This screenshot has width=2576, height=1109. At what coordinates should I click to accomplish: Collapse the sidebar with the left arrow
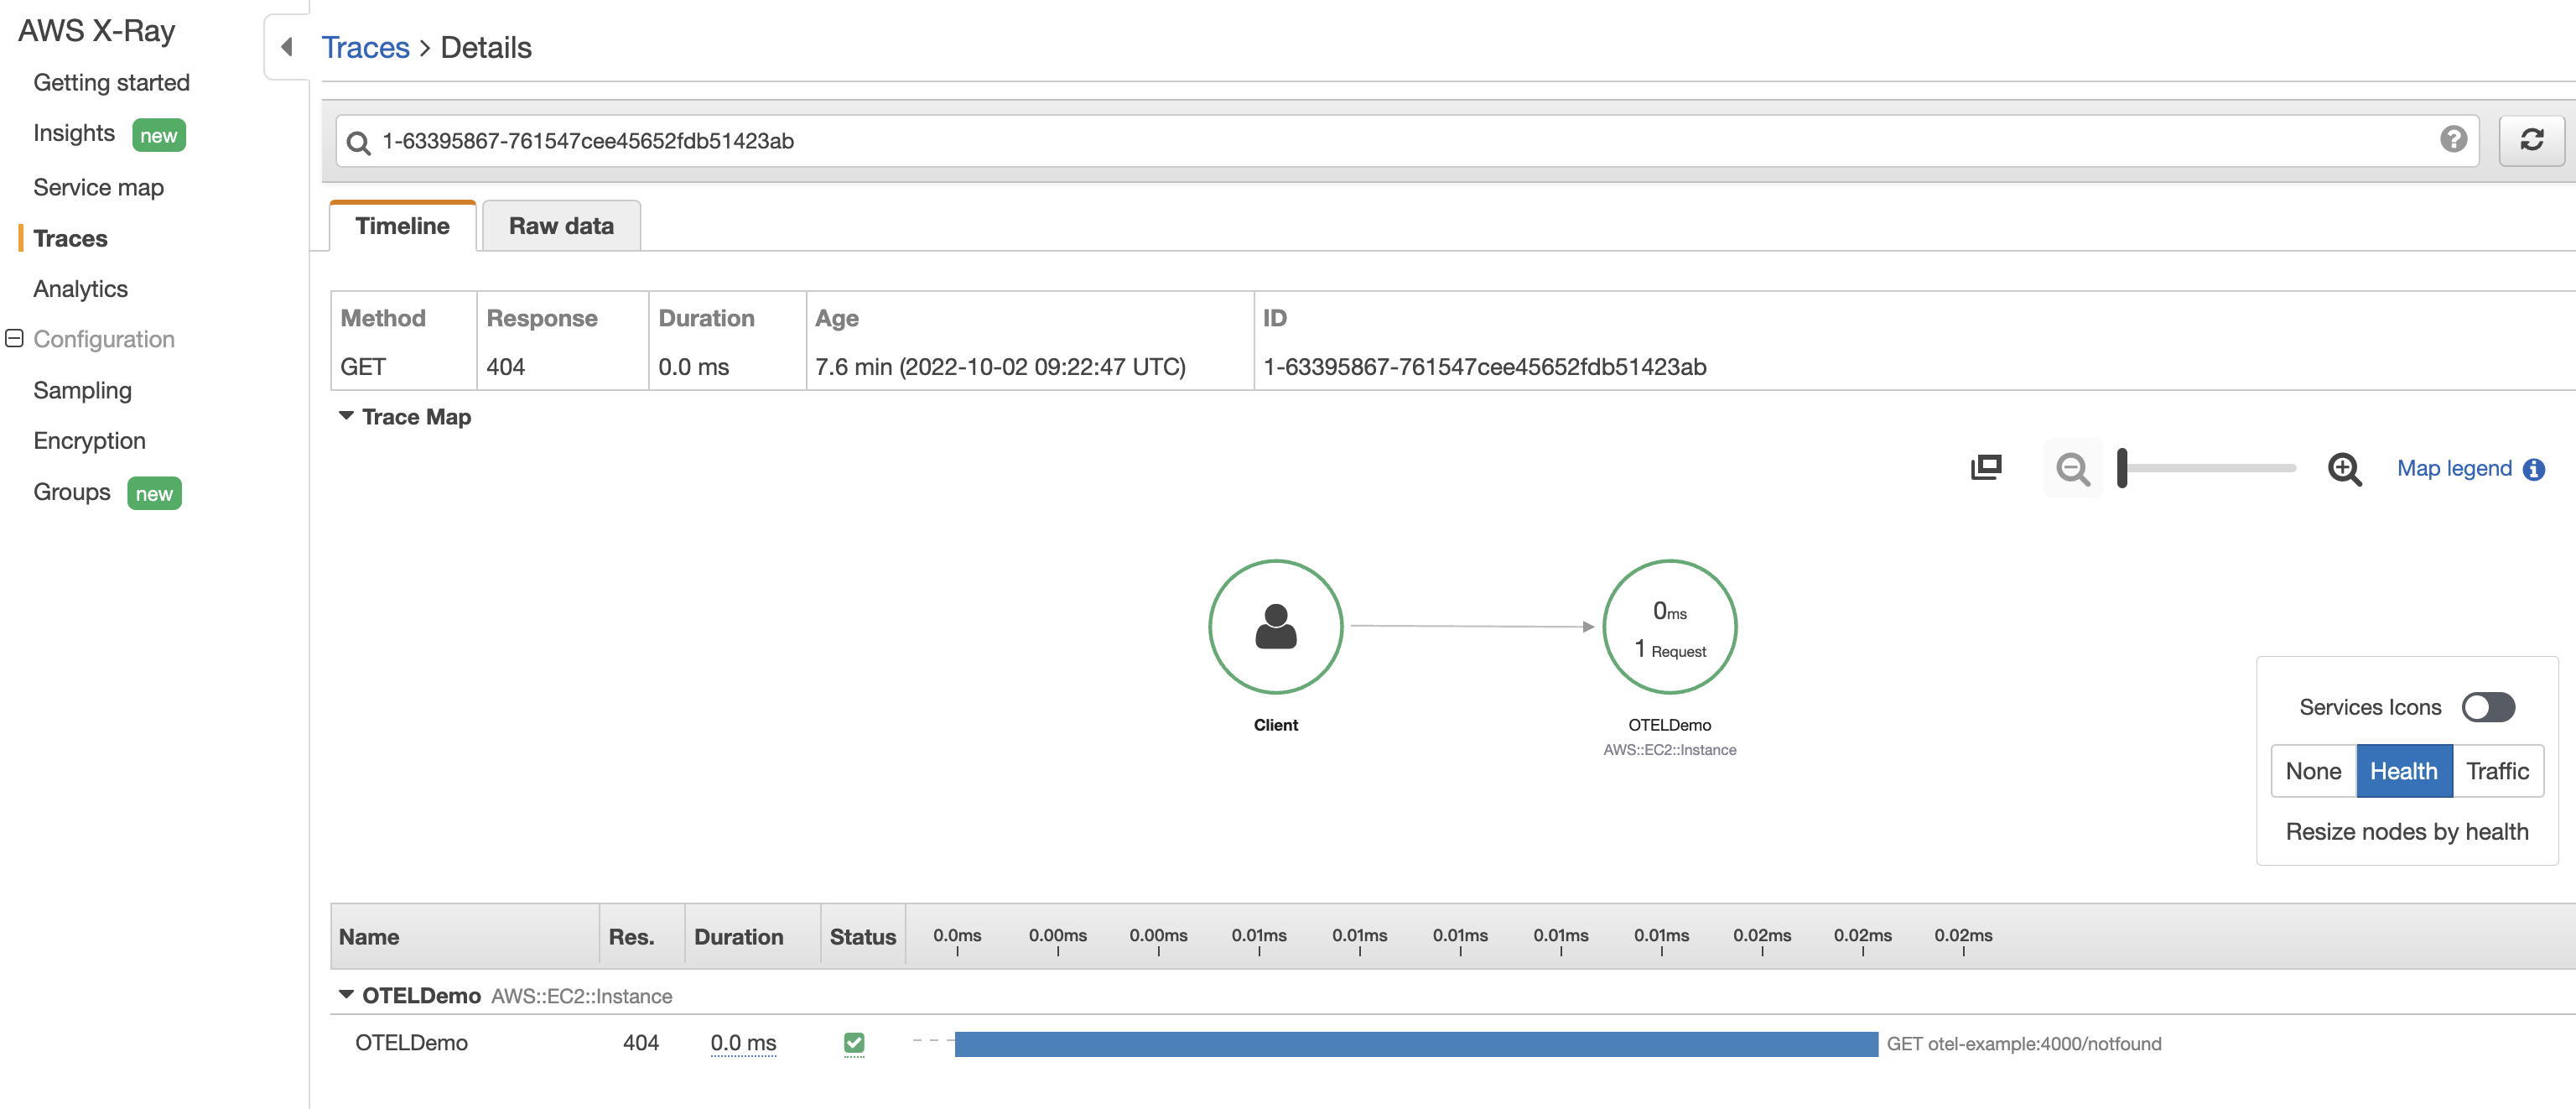287,47
